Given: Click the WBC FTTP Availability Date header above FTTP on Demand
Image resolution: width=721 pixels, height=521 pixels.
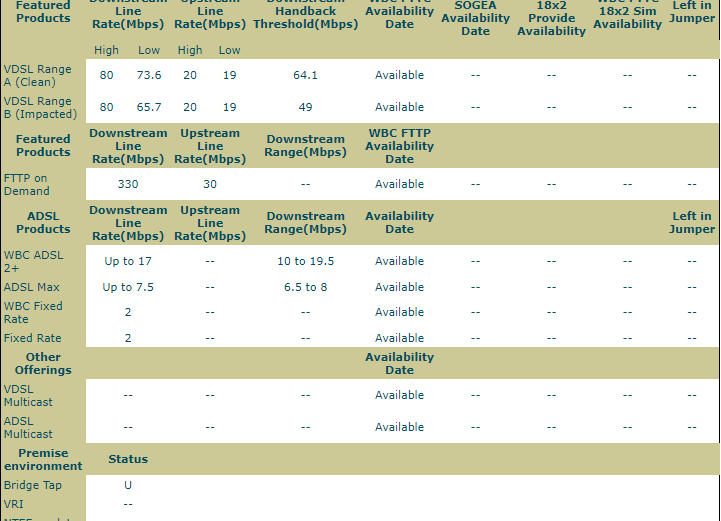Looking at the screenshot, I should tap(400, 146).
